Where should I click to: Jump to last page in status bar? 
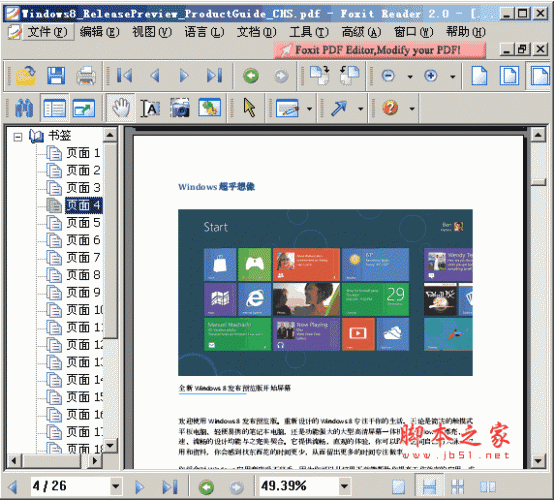tap(170, 487)
